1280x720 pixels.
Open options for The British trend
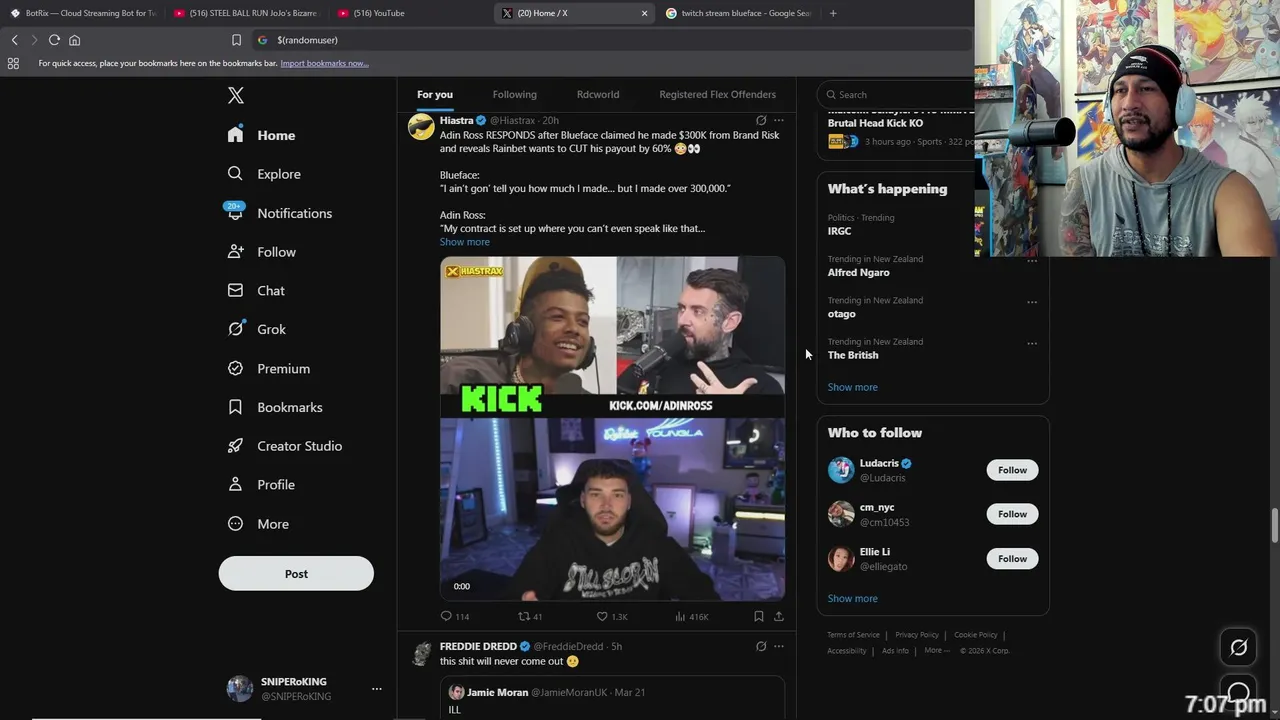(x=1032, y=343)
